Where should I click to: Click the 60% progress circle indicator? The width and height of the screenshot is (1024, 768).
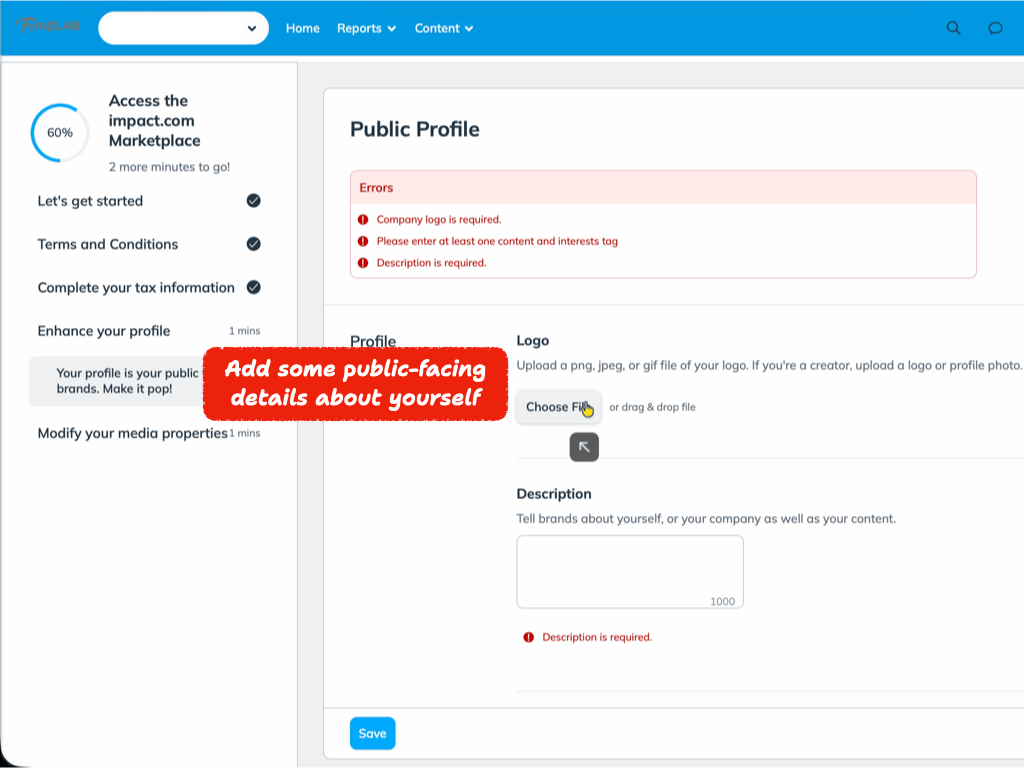point(59,132)
